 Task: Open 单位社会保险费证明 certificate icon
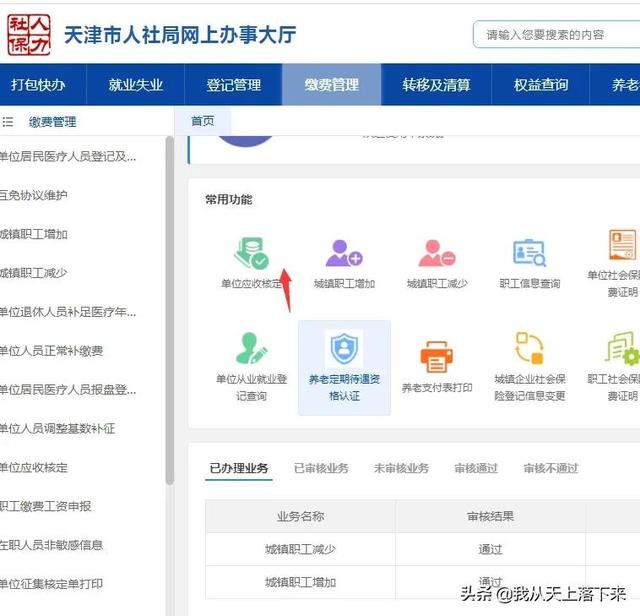tap(623, 245)
